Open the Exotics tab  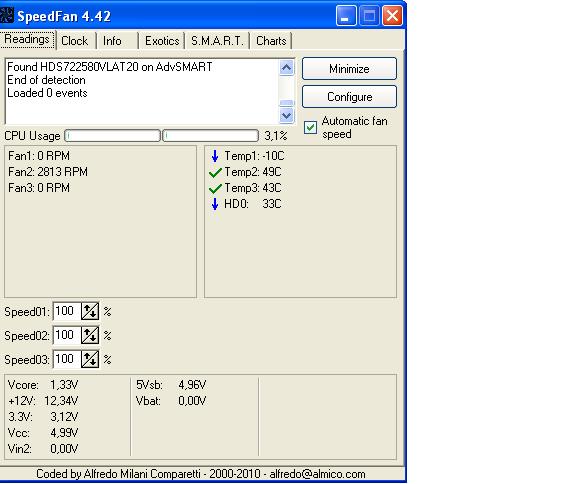(162, 41)
